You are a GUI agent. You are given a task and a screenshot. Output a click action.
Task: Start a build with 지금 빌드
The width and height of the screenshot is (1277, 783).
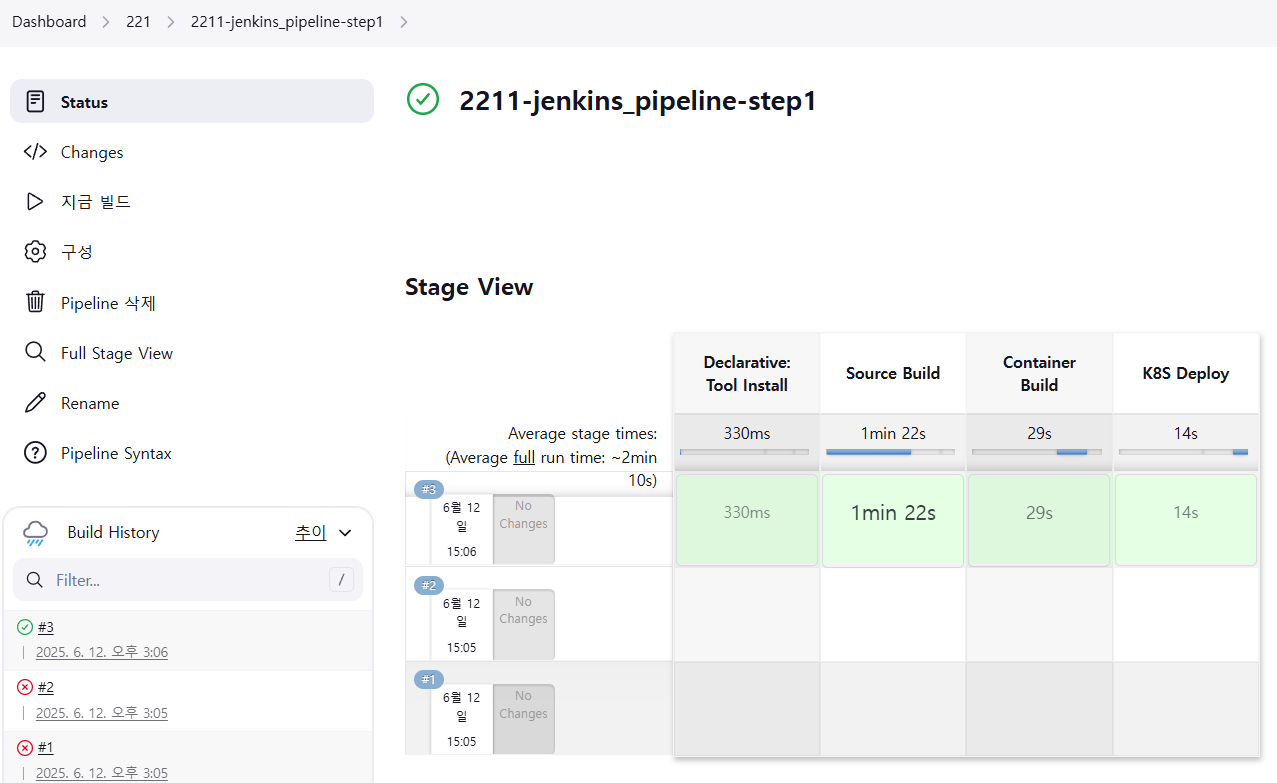[192, 202]
